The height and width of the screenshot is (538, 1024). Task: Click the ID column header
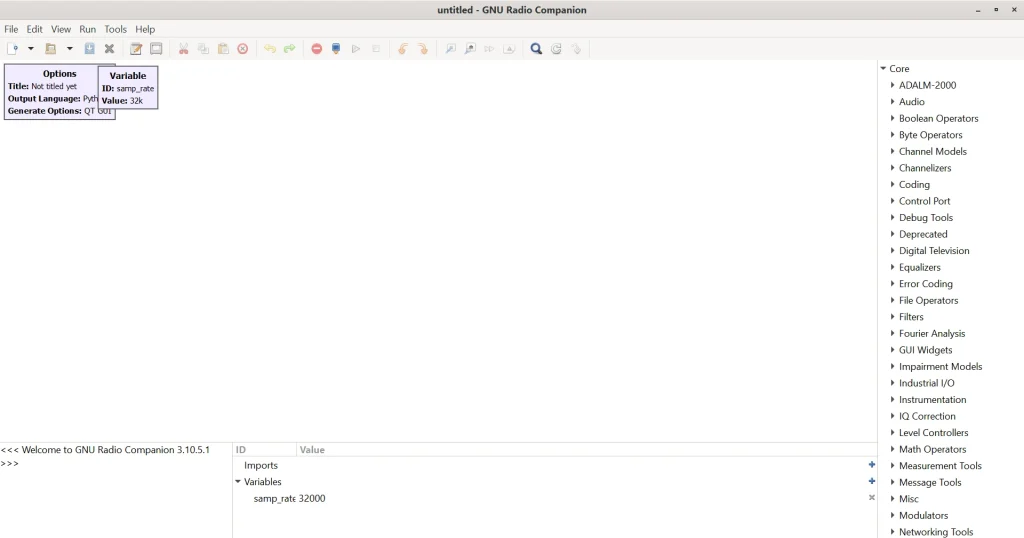(264, 450)
